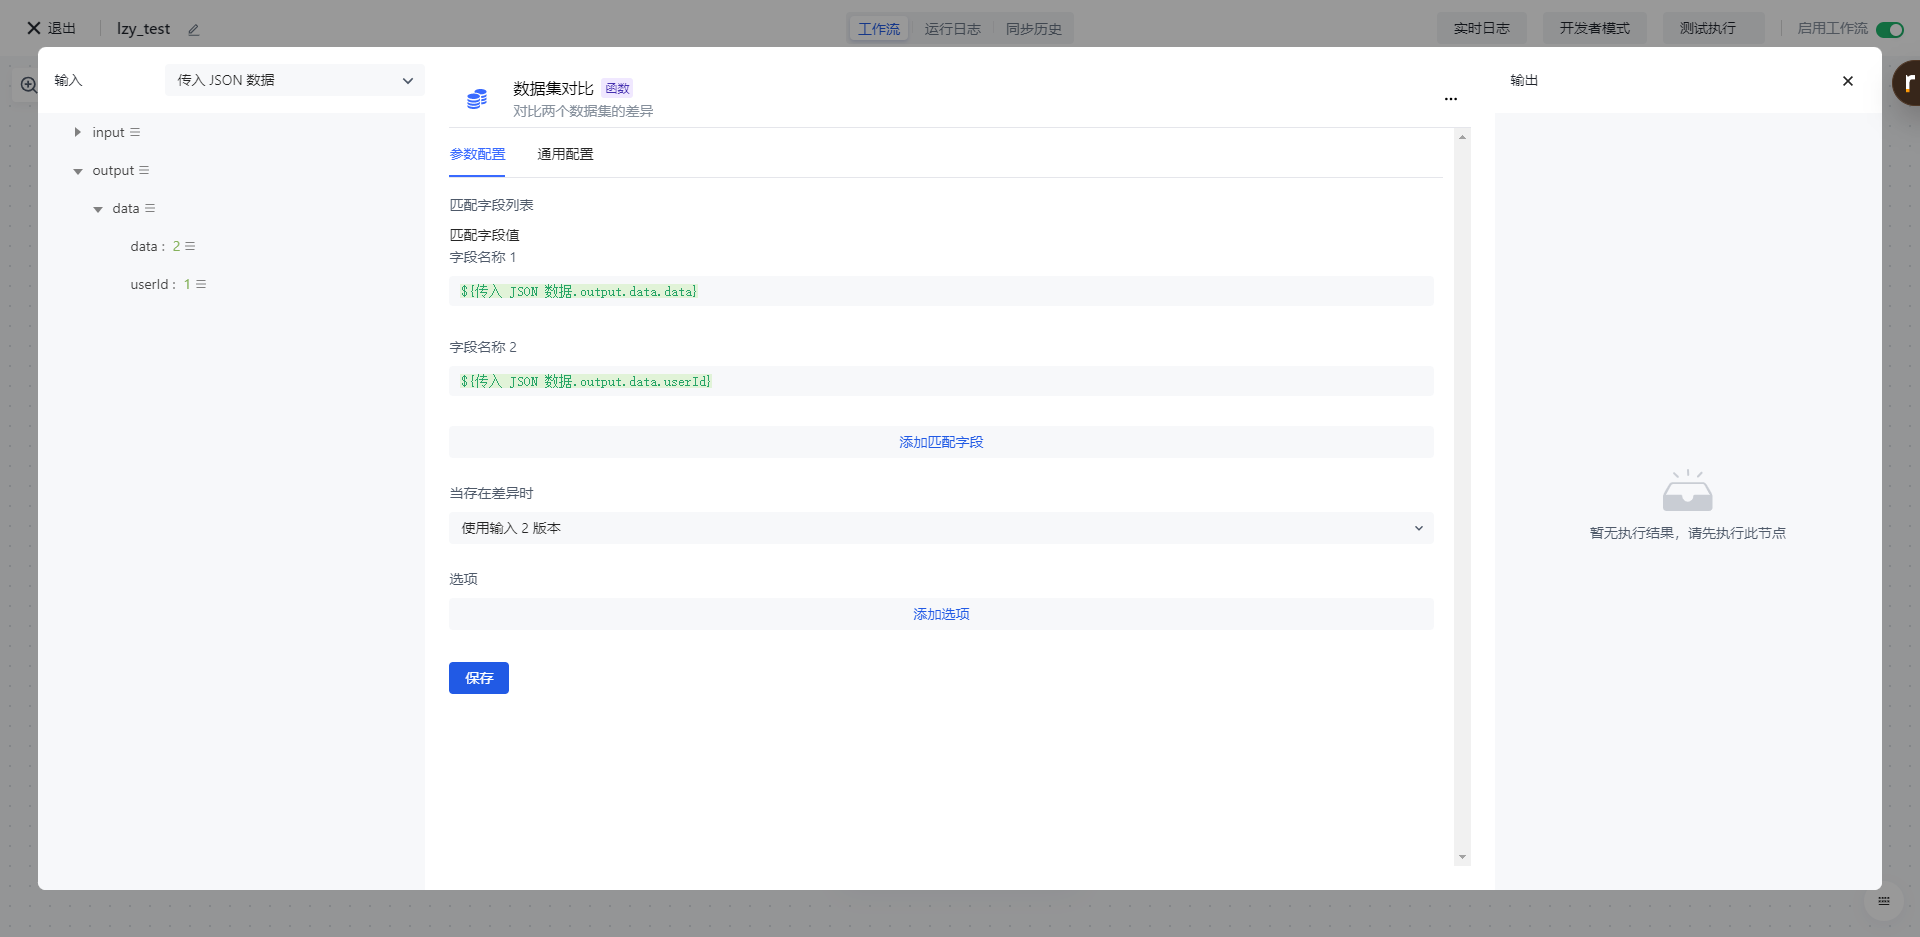1920x937 pixels.
Task: Switch to the 通用配置 tab
Action: (x=565, y=154)
